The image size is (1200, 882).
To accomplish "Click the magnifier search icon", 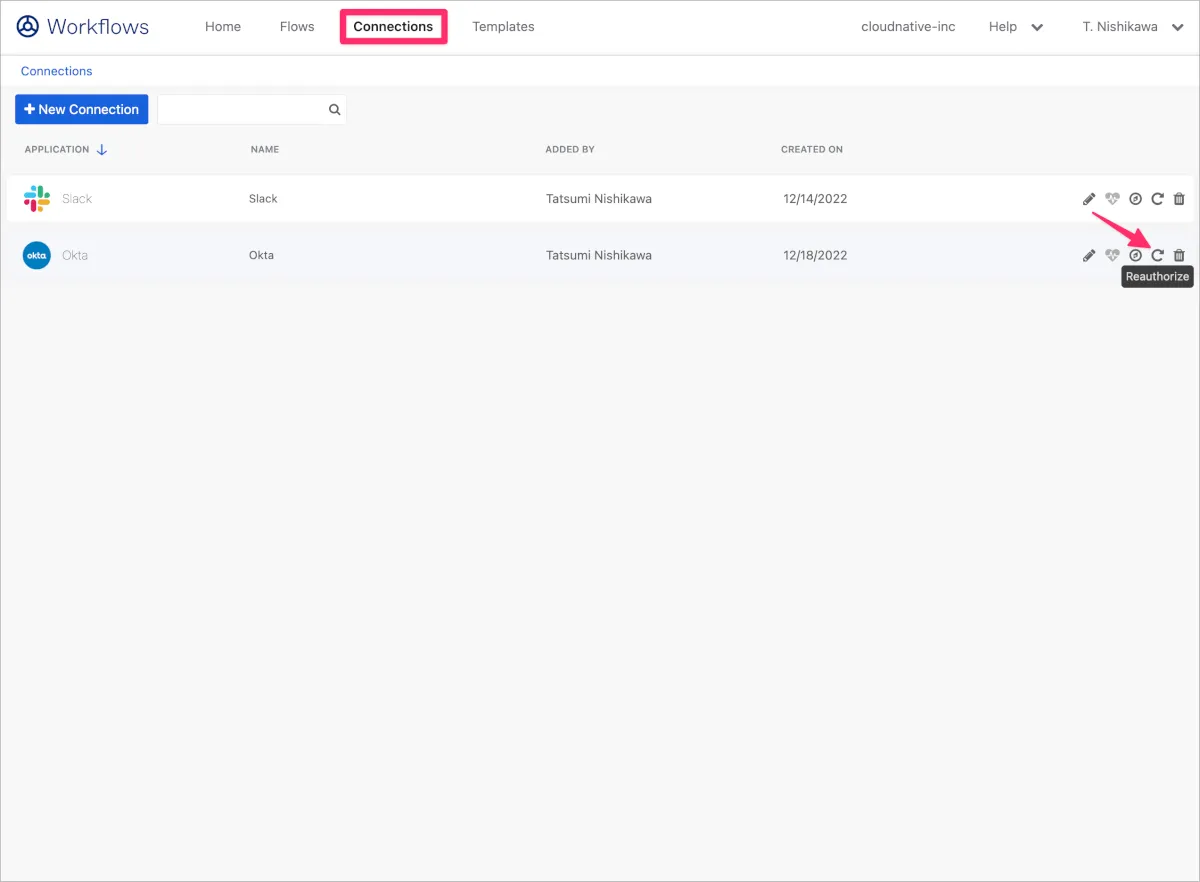I will [335, 110].
